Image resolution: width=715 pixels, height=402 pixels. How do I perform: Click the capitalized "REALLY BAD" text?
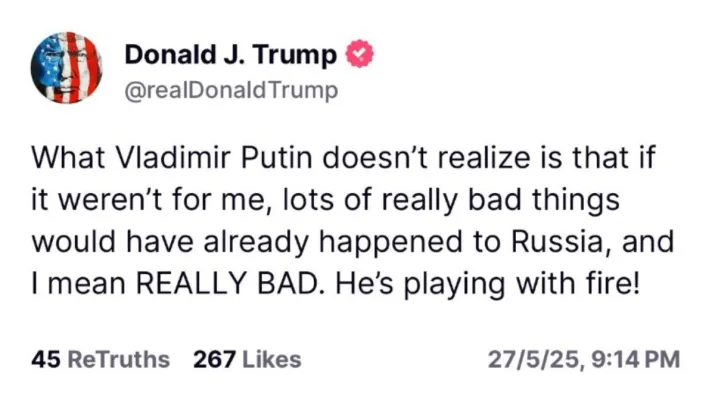pyautogui.click(x=227, y=283)
